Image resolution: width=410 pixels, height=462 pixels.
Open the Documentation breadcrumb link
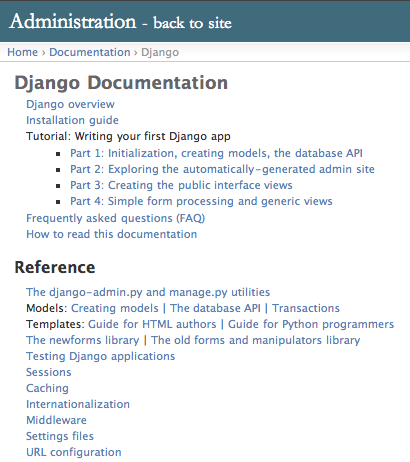click(x=90, y=52)
